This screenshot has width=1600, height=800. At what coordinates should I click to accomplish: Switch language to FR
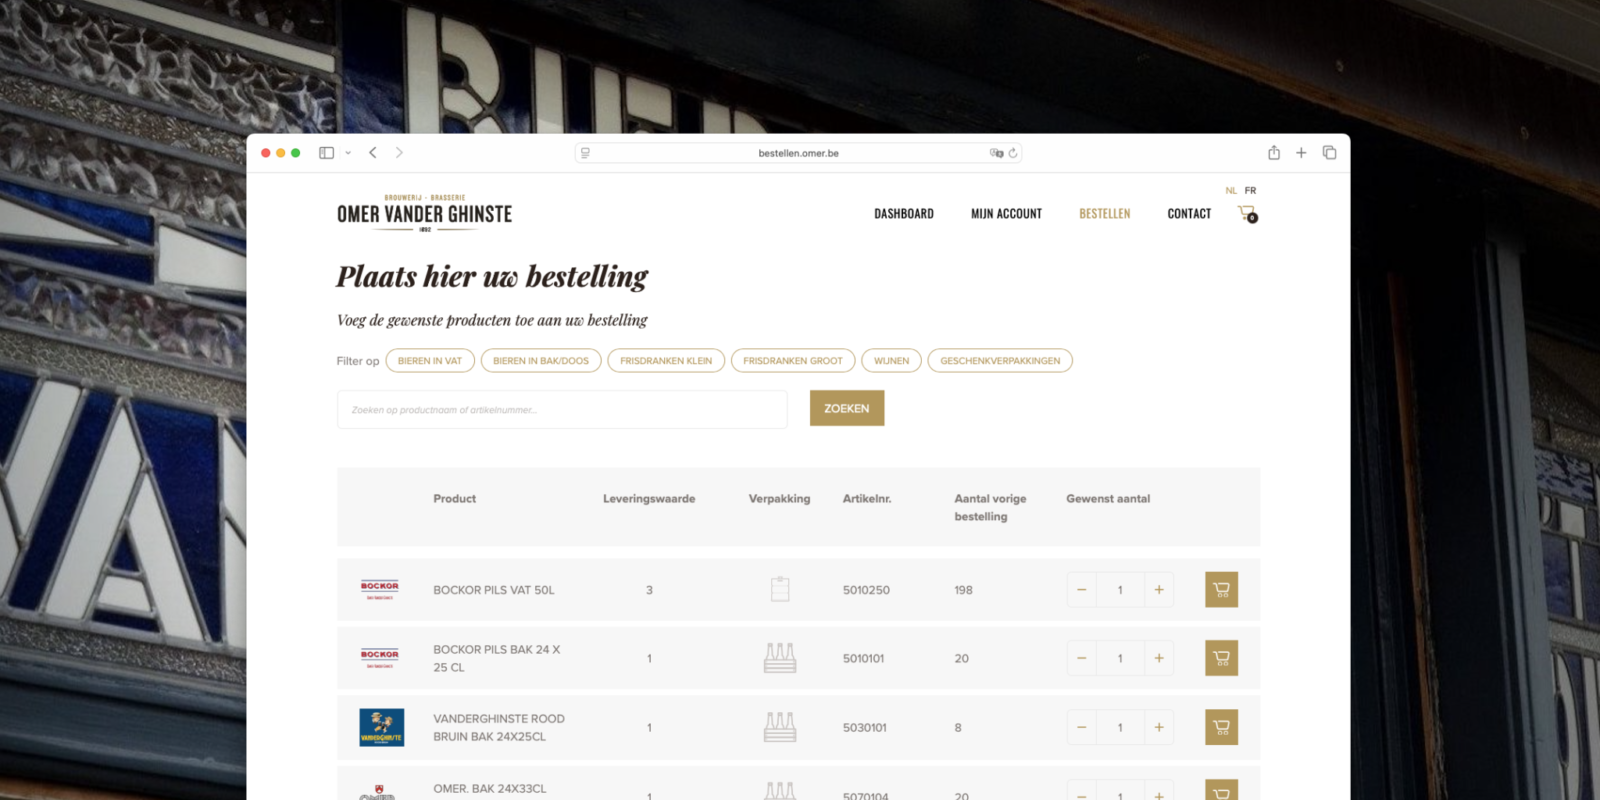[1250, 190]
